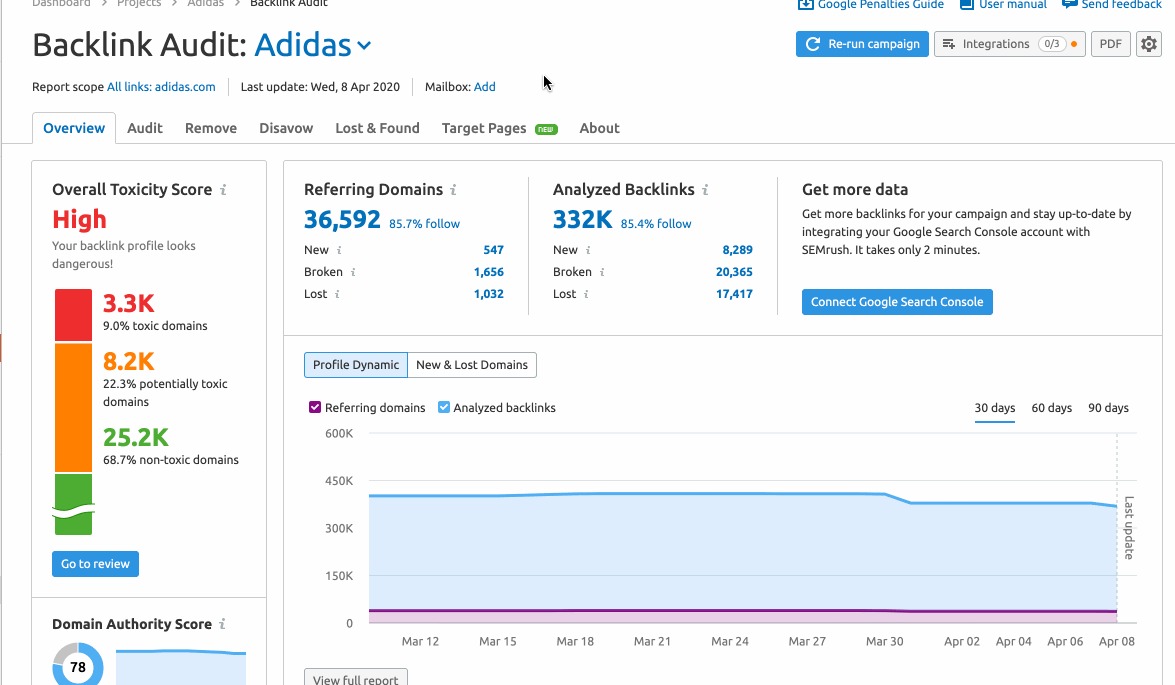Click the red toxic domains bar segment
Image resolution: width=1175 pixels, height=685 pixels.
(x=73, y=315)
